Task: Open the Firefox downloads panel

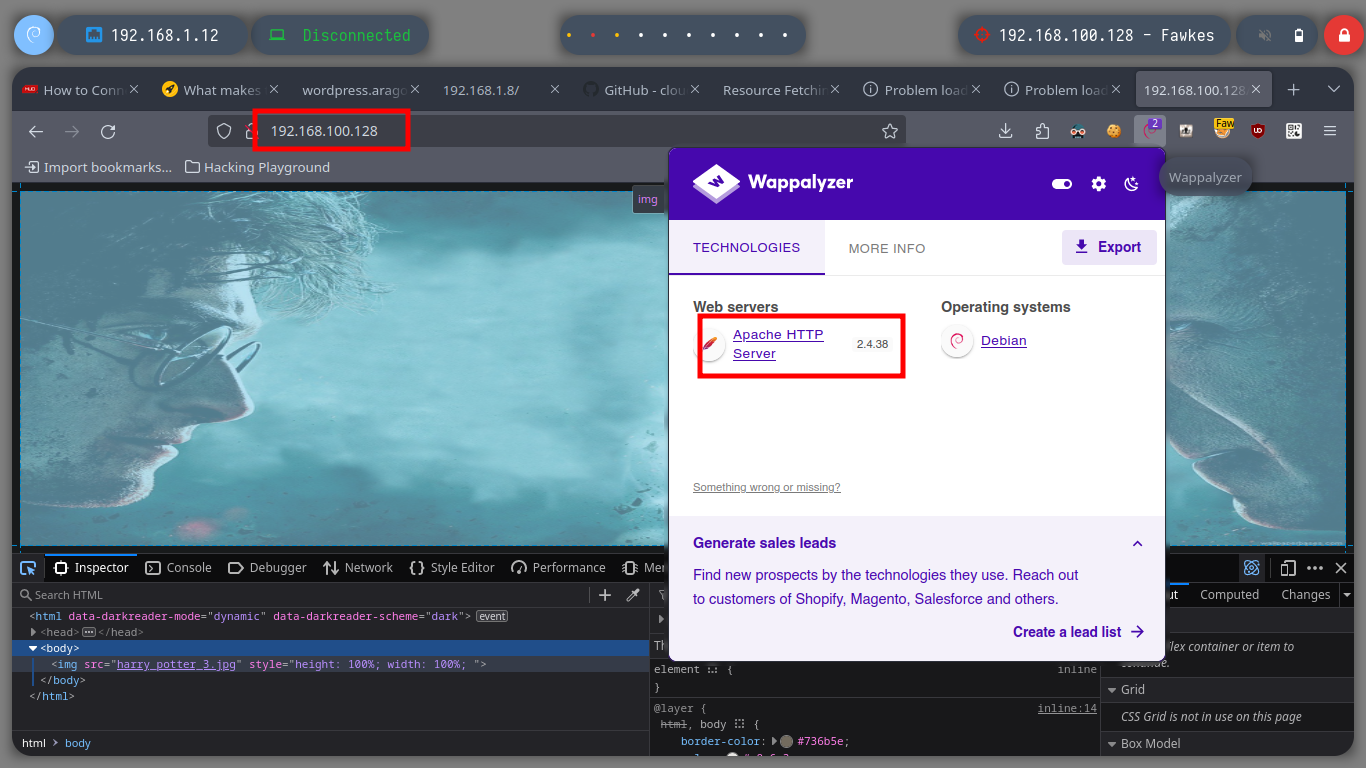Action: [1006, 131]
